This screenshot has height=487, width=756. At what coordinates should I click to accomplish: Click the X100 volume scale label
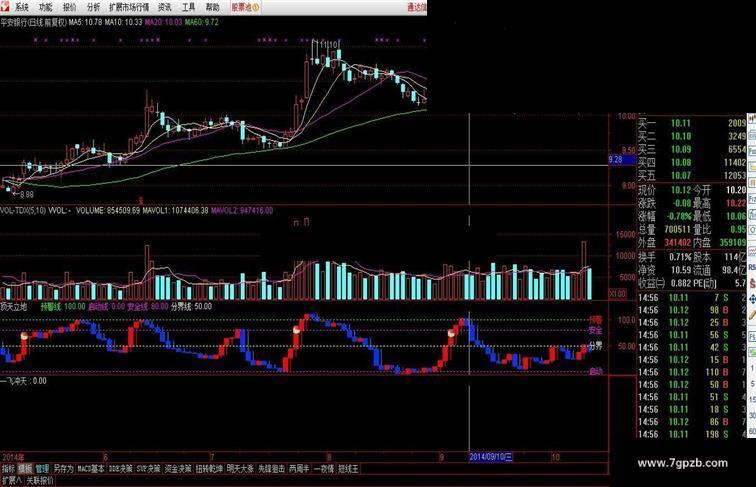pos(618,293)
